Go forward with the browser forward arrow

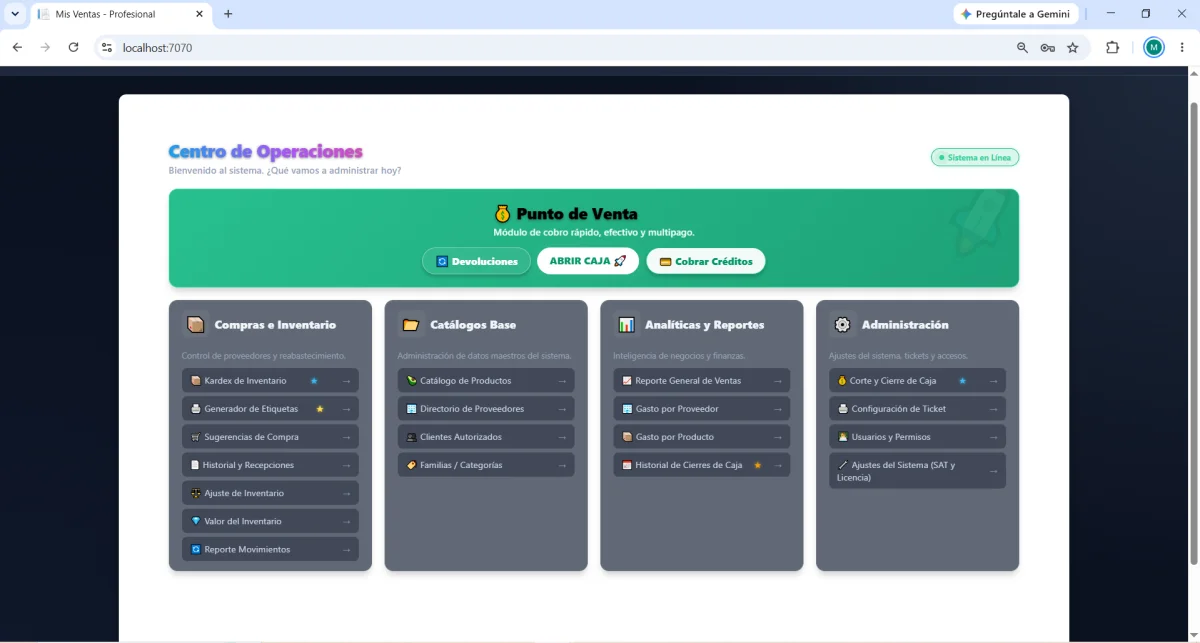coord(45,47)
